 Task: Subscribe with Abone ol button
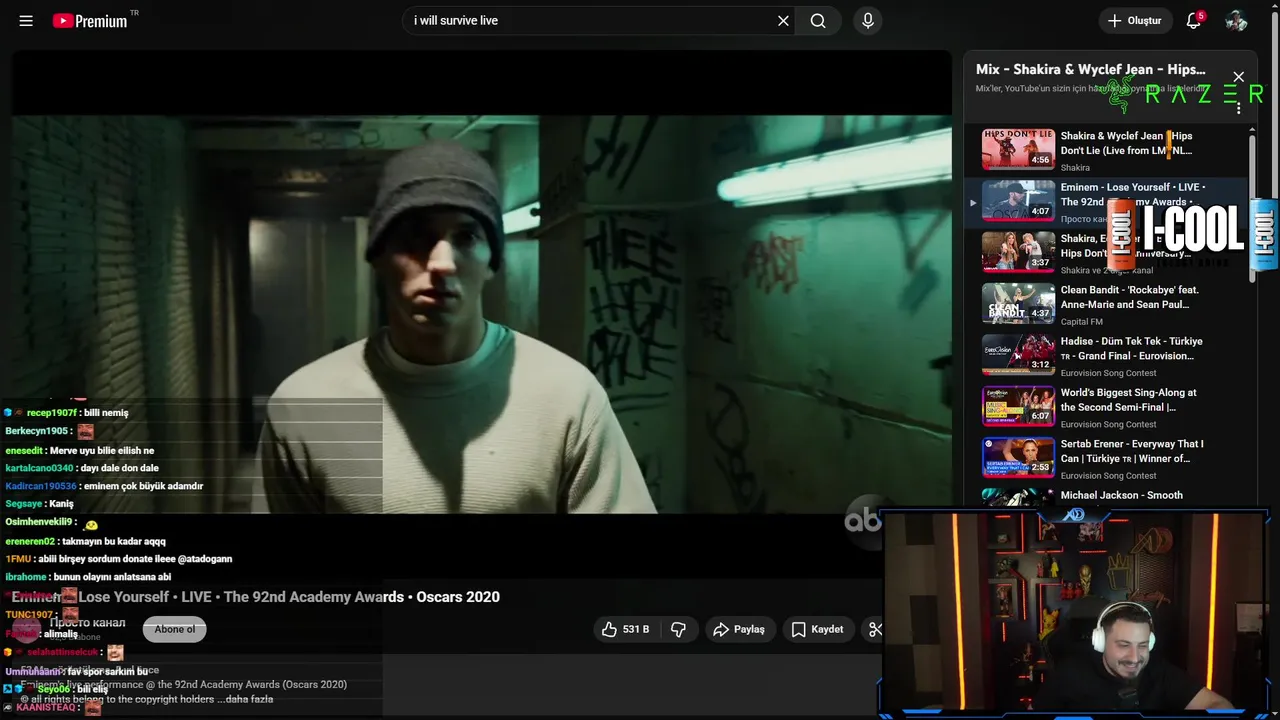pyautogui.click(x=175, y=629)
